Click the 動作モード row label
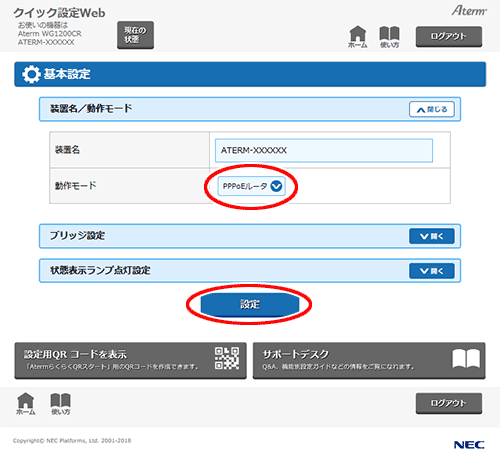The width and height of the screenshot is (500, 459). coord(76,185)
